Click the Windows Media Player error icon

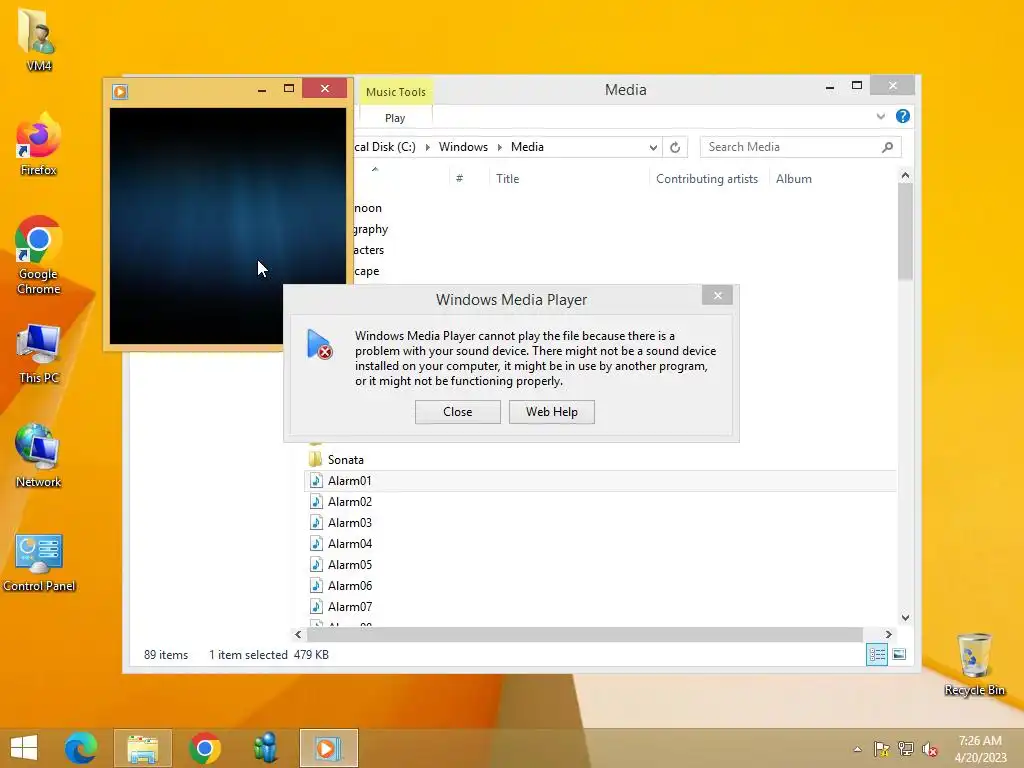point(319,344)
